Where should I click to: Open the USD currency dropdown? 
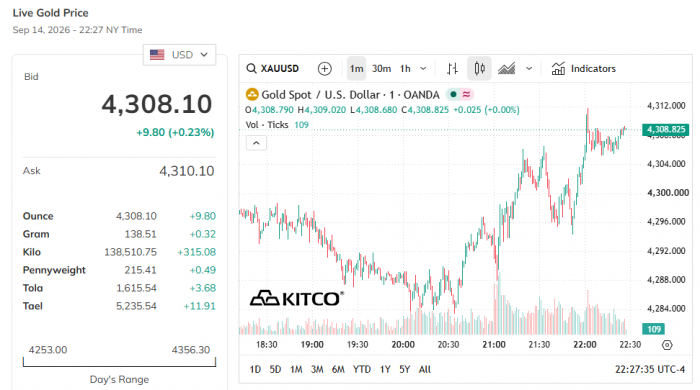click(x=179, y=55)
